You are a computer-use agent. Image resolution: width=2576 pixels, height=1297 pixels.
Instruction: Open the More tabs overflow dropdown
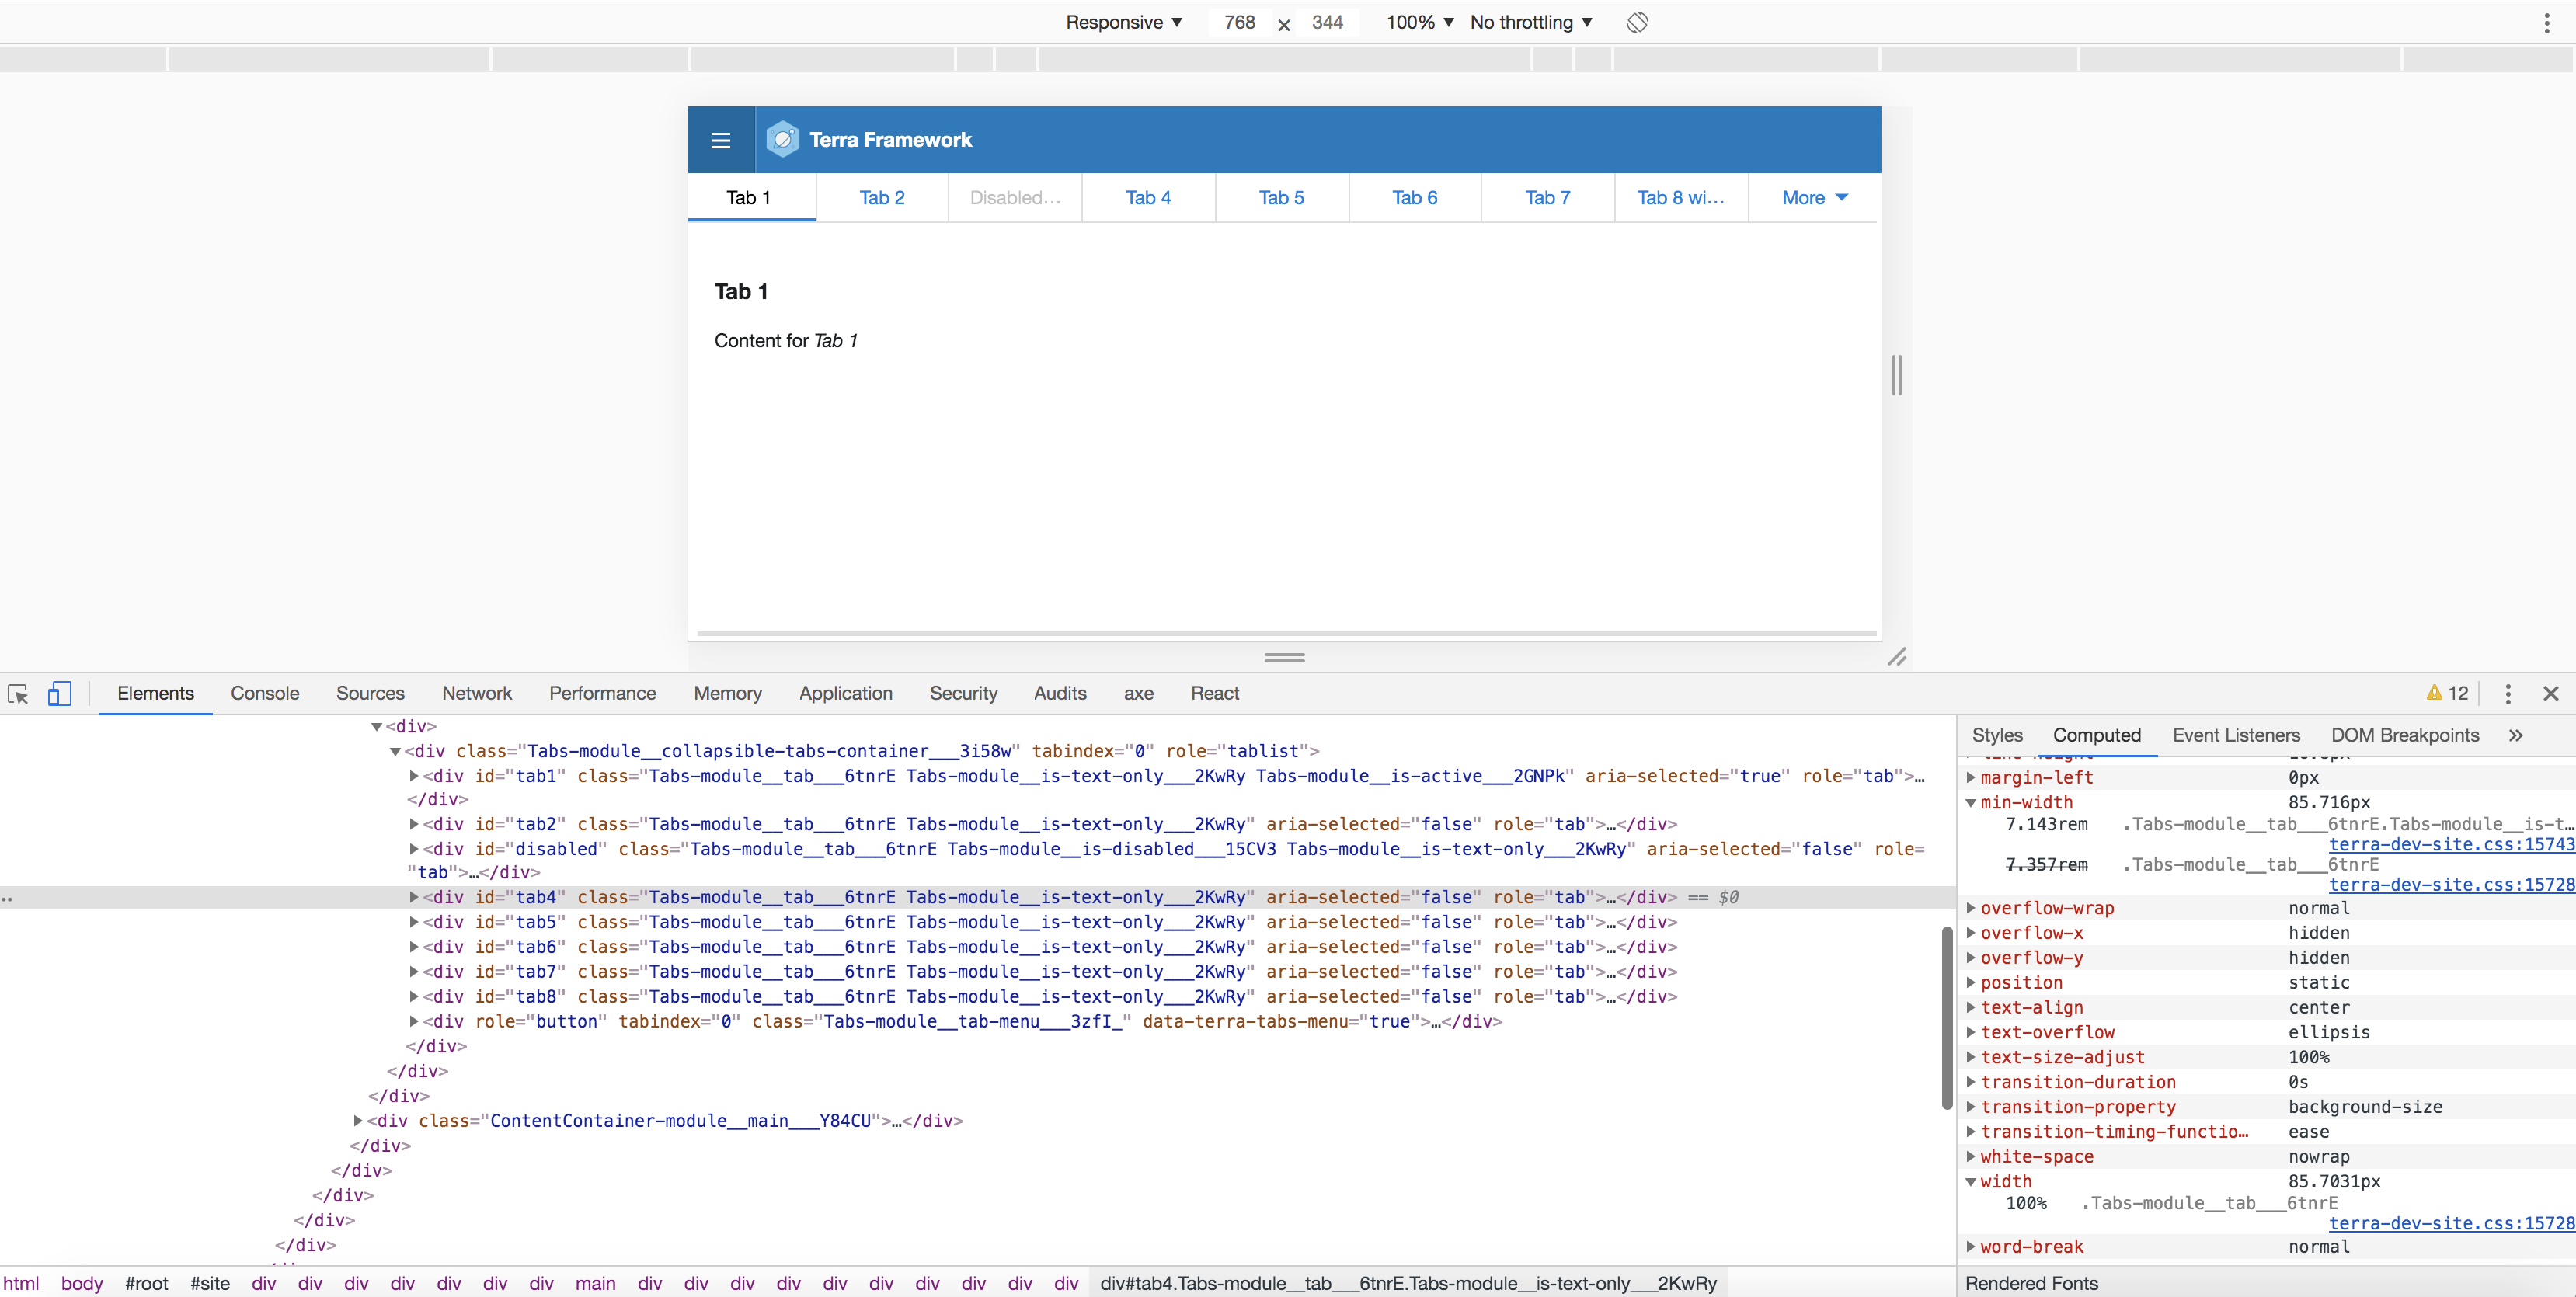pos(1813,197)
